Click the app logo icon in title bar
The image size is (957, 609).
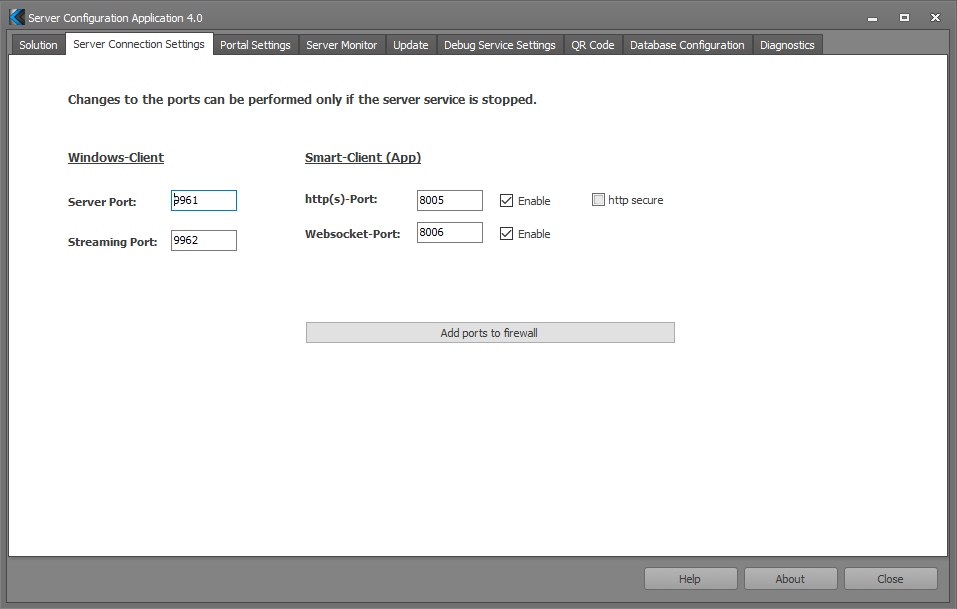pos(17,18)
